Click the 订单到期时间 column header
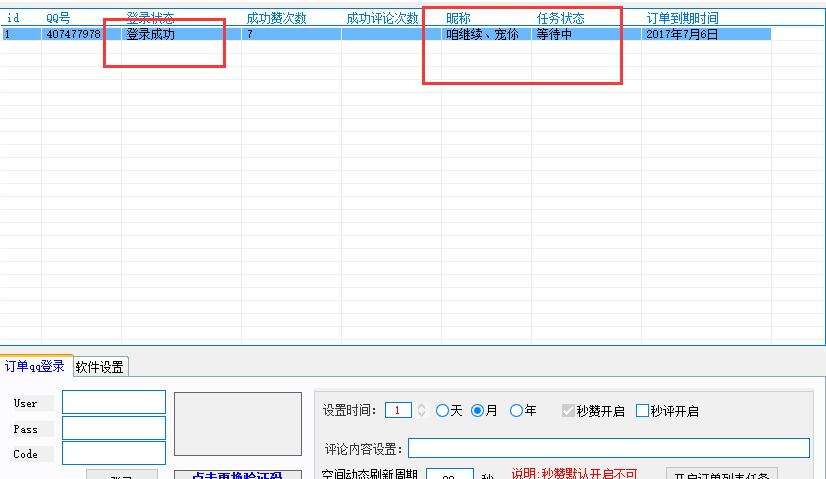The image size is (826, 479). tap(682, 18)
